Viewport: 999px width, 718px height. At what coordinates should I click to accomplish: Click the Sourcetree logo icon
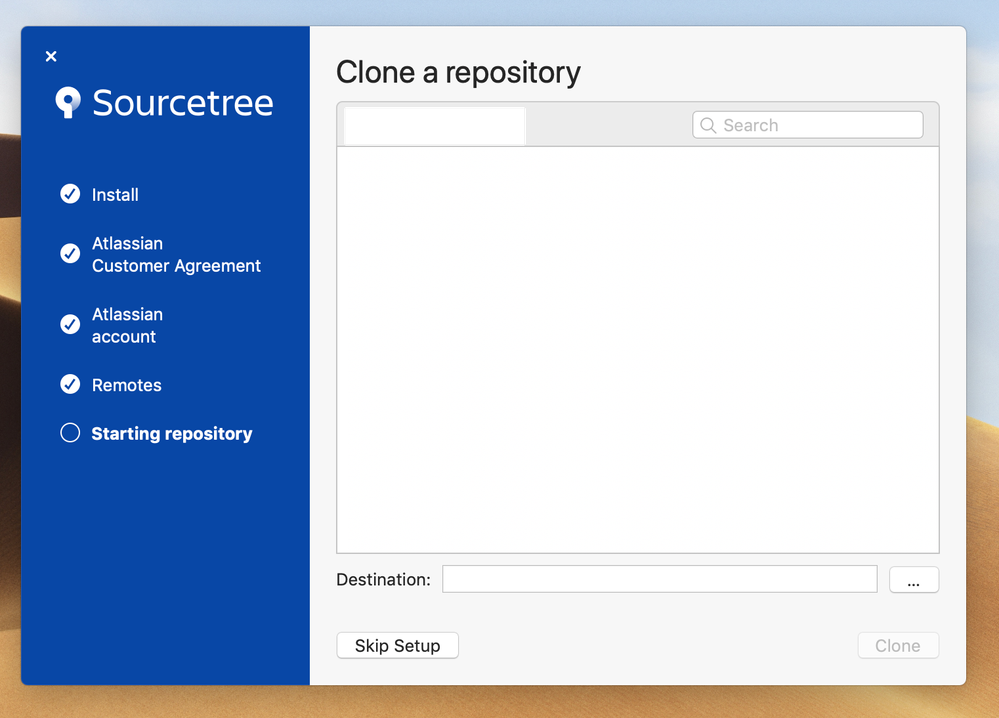(x=68, y=102)
